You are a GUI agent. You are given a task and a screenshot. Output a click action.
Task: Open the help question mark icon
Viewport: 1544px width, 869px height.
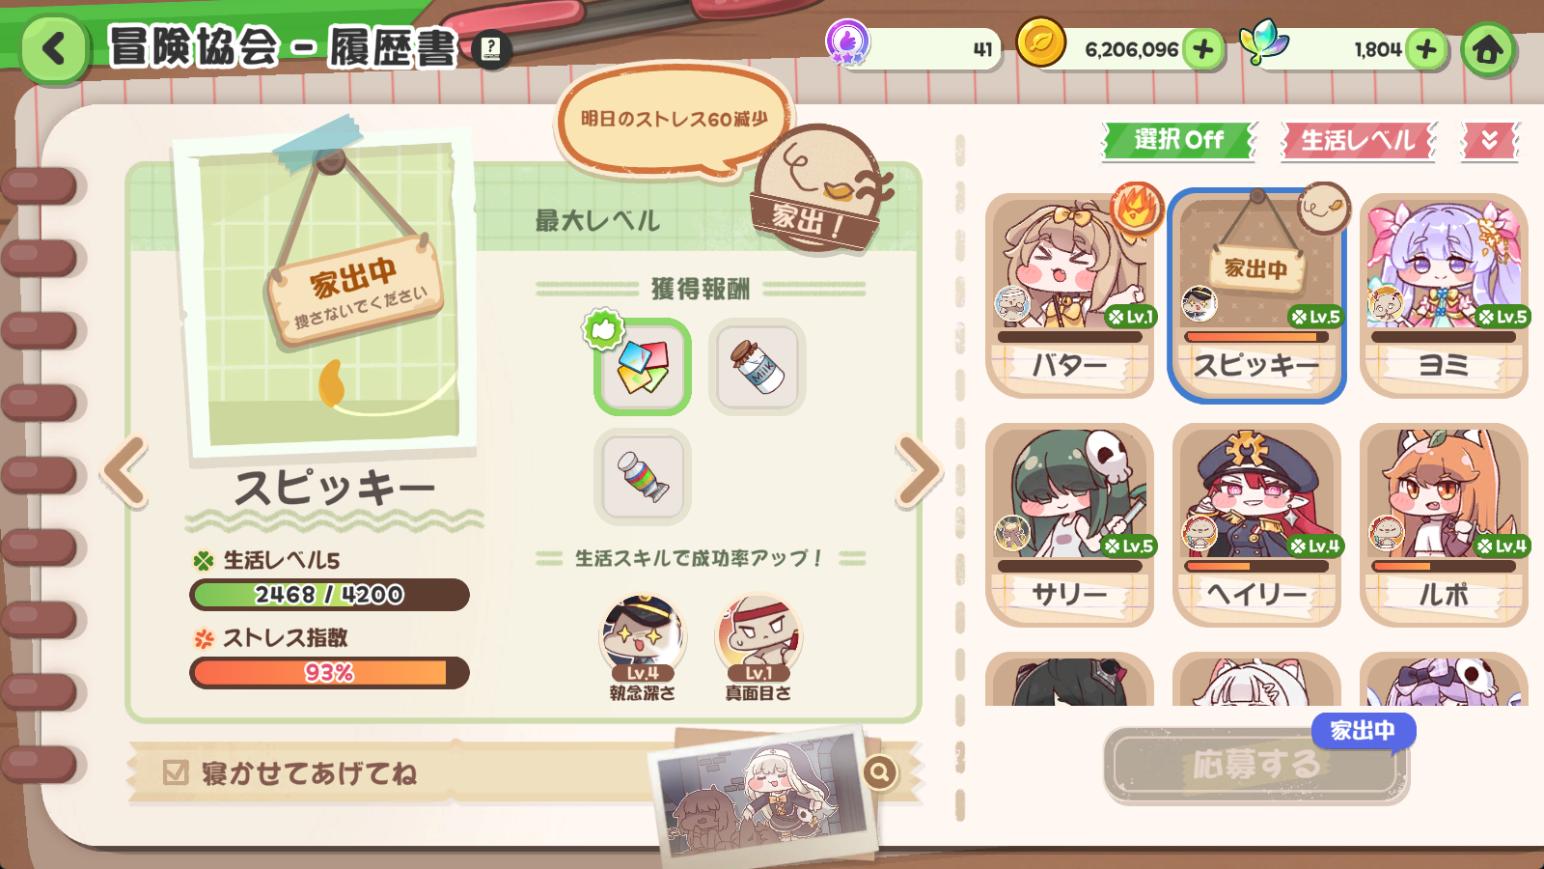[490, 48]
